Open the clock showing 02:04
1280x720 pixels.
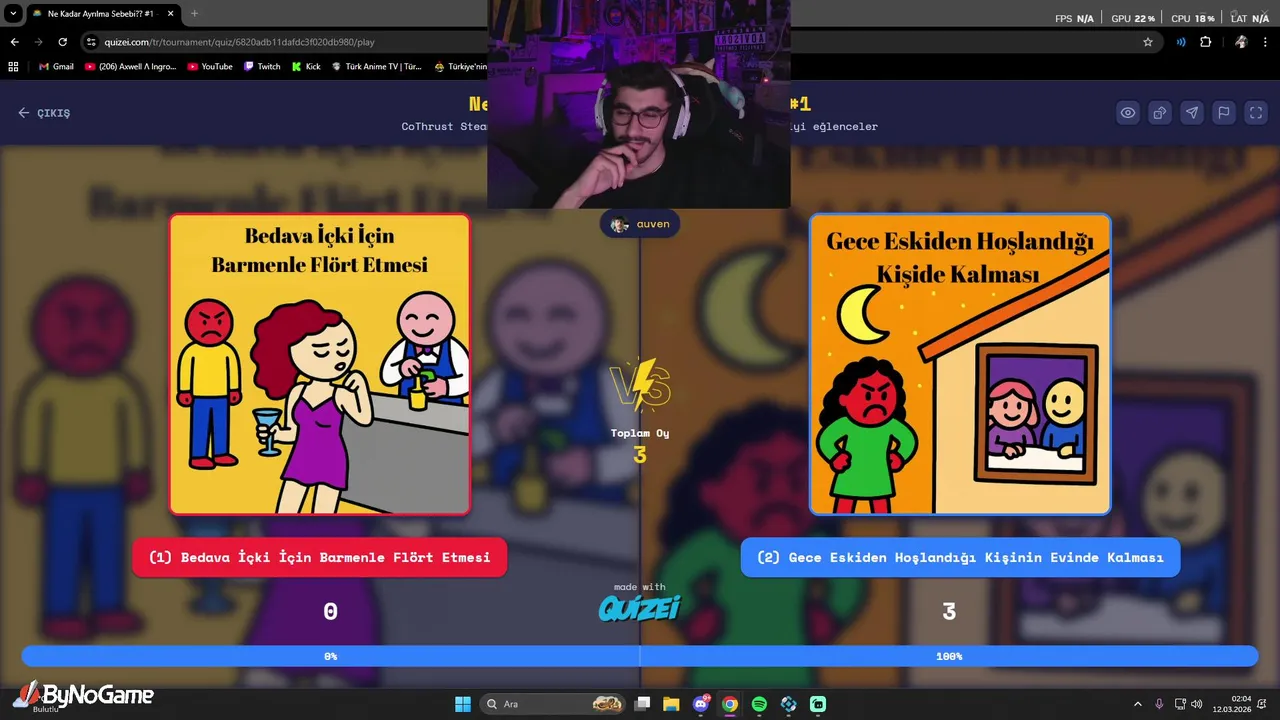pos(1232,704)
